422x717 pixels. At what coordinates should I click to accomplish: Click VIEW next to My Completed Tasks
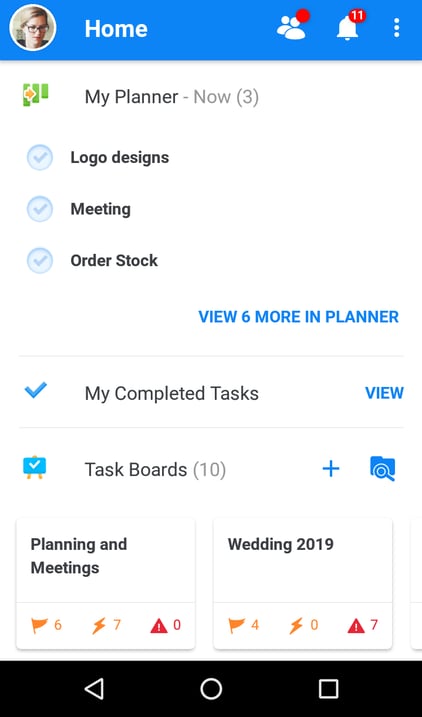pyautogui.click(x=385, y=393)
